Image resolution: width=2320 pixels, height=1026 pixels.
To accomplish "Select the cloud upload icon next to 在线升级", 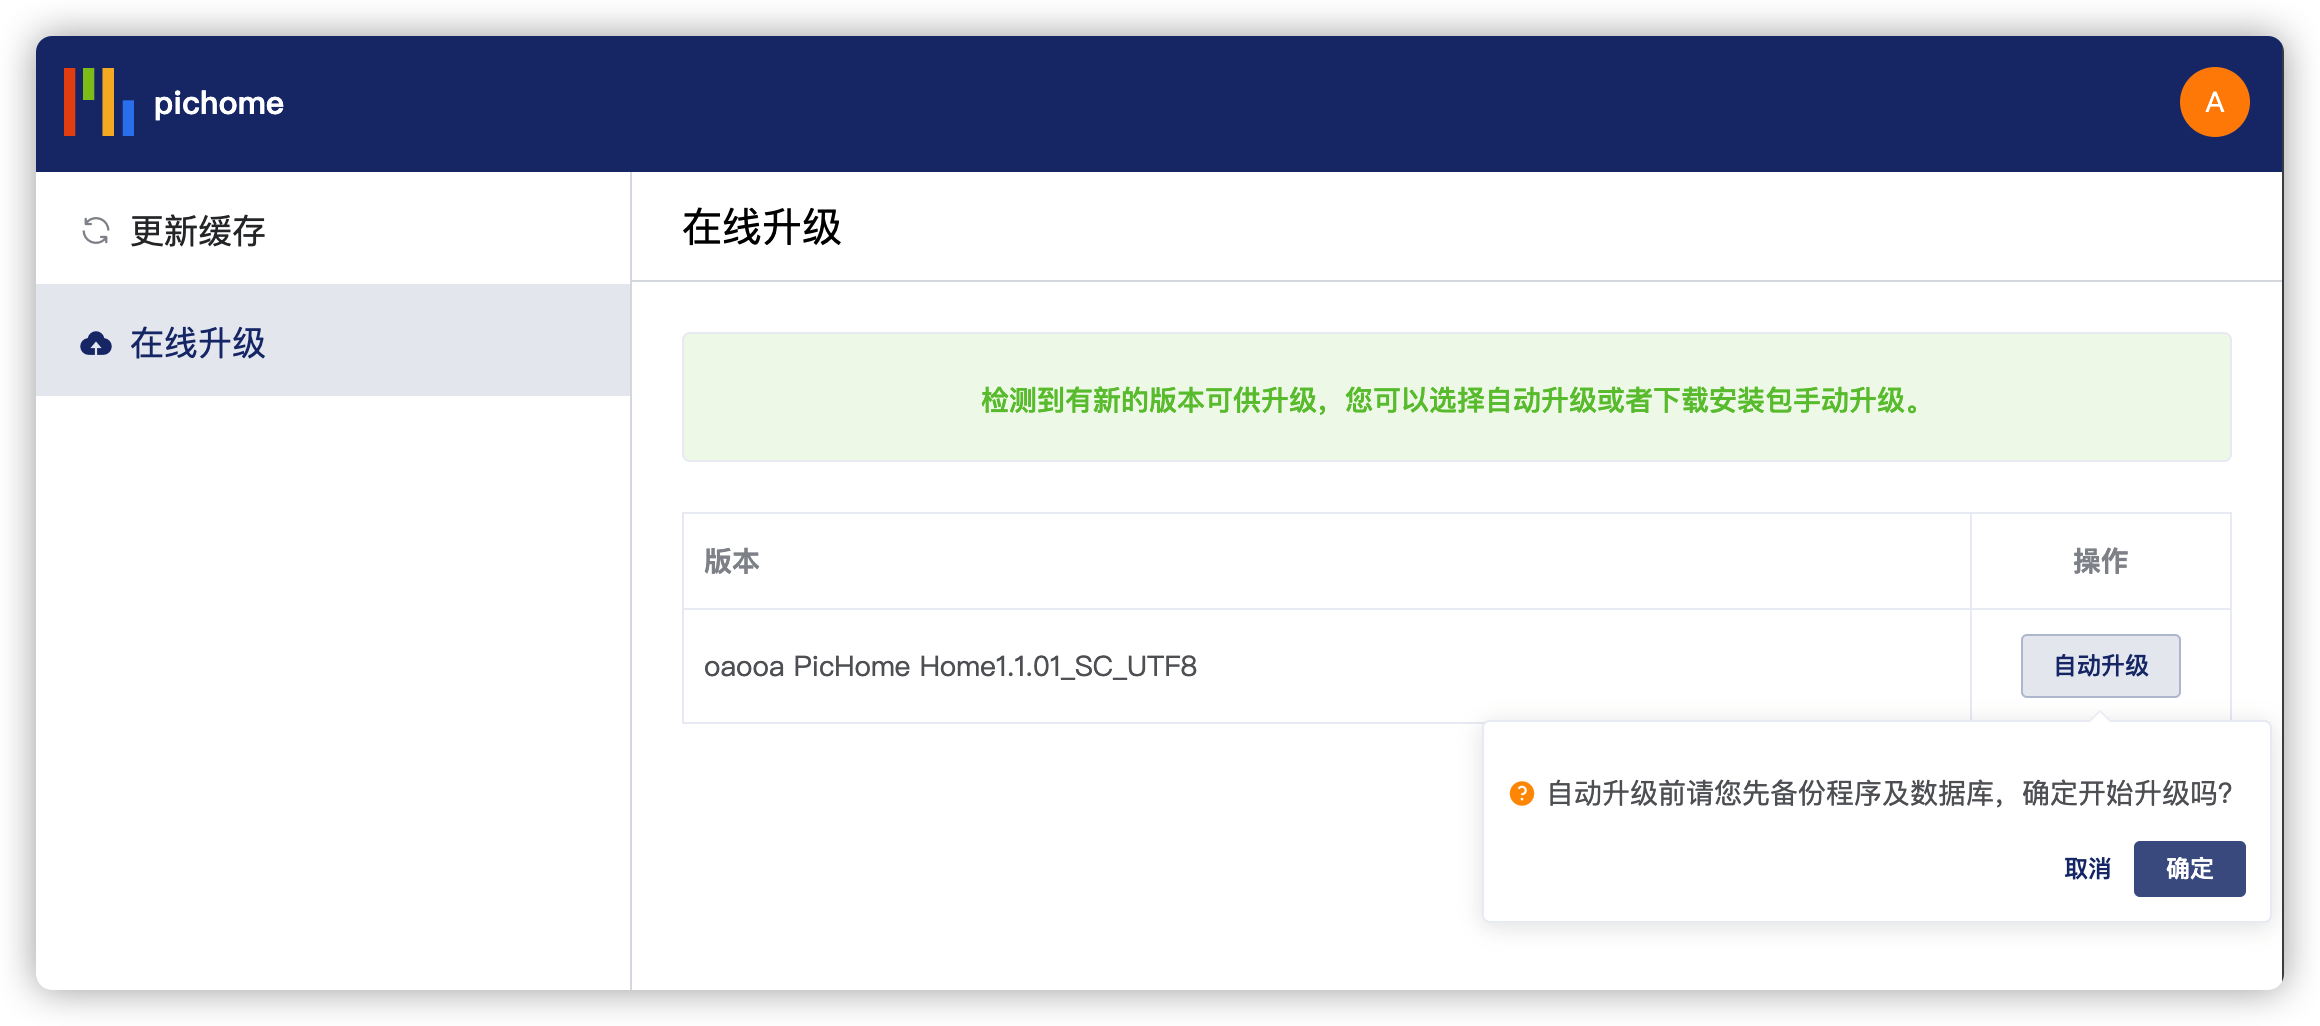I will [x=95, y=342].
